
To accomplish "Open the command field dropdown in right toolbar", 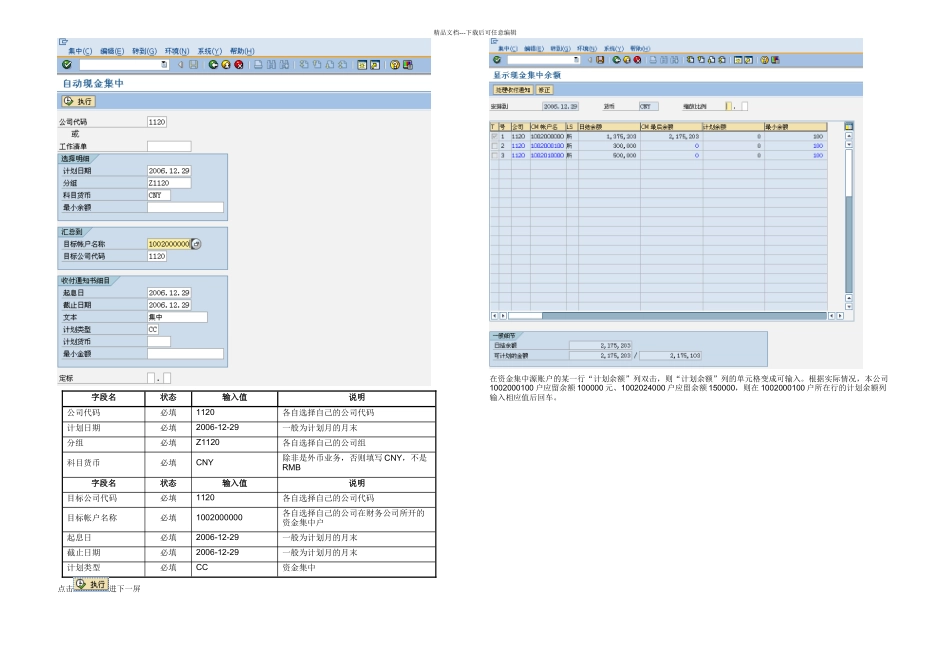I will [576, 60].
